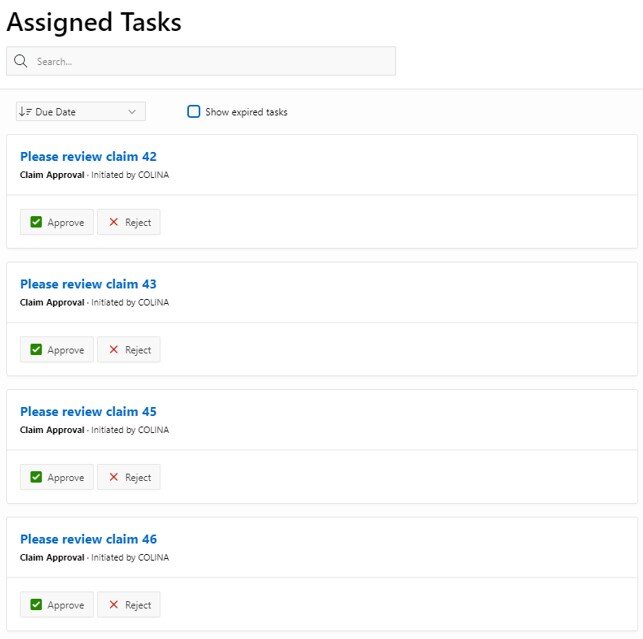Click the sort order icon beside Due Date
Viewport: 643px width, 639px height.
[25, 112]
